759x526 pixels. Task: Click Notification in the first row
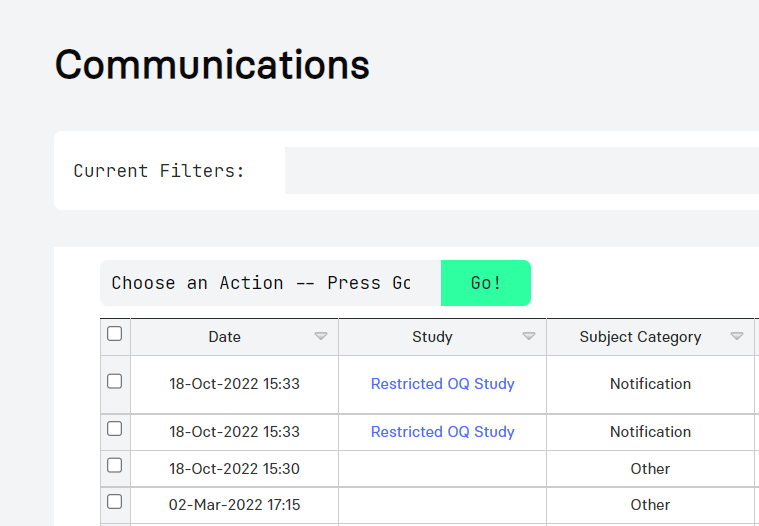[650, 384]
